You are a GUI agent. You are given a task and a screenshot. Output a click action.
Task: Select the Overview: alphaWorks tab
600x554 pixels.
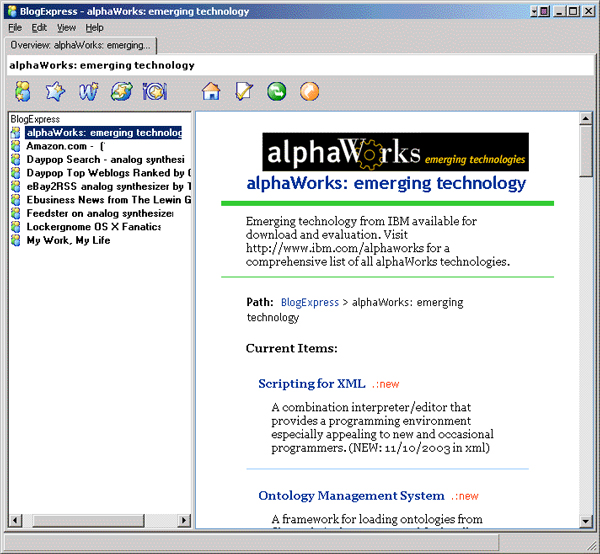tap(80, 45)
